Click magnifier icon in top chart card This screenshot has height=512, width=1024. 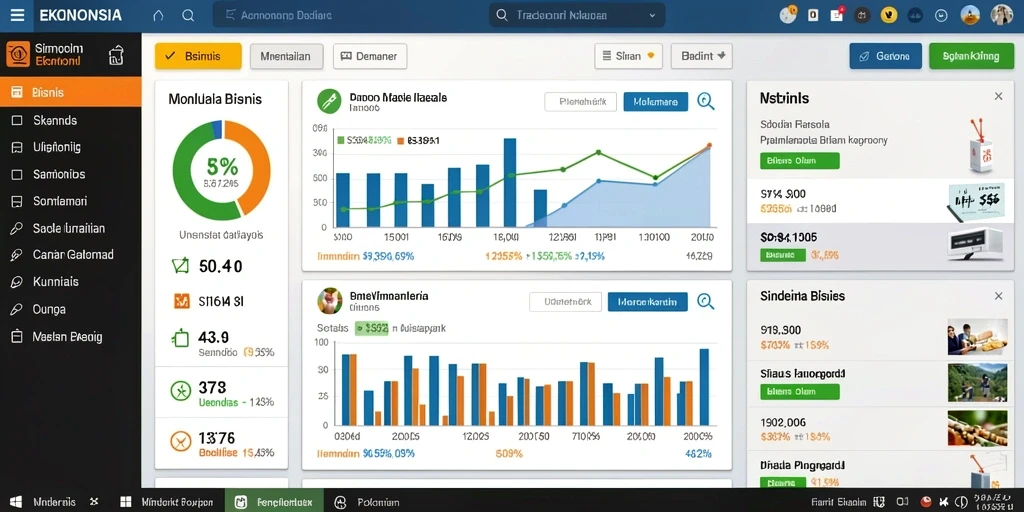click(x=706, y=101)
